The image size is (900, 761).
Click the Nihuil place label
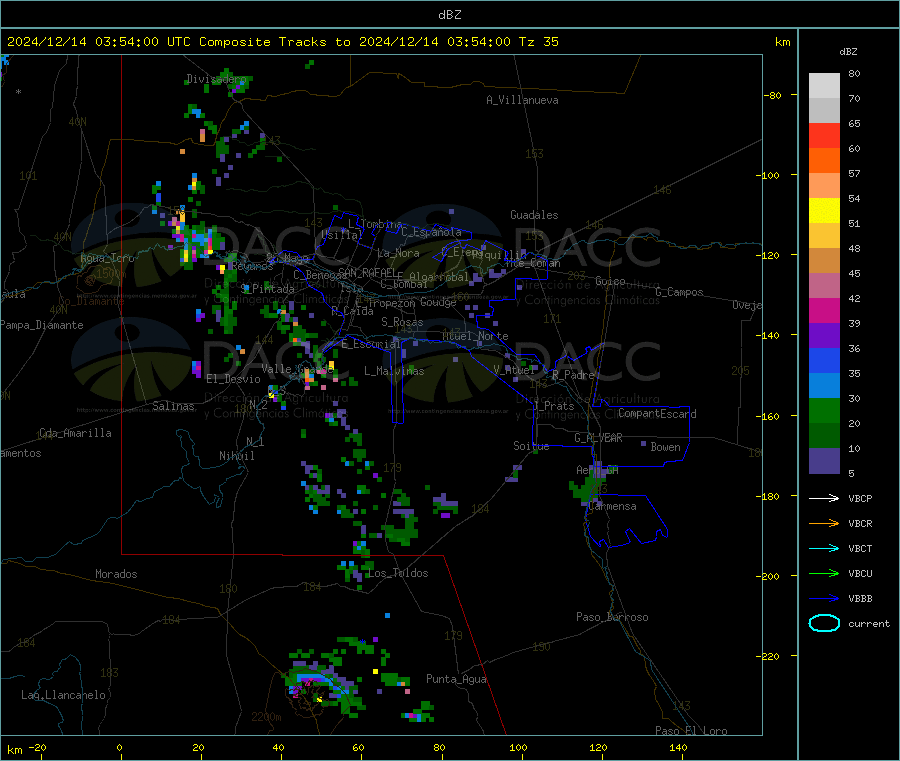point(236,456)
